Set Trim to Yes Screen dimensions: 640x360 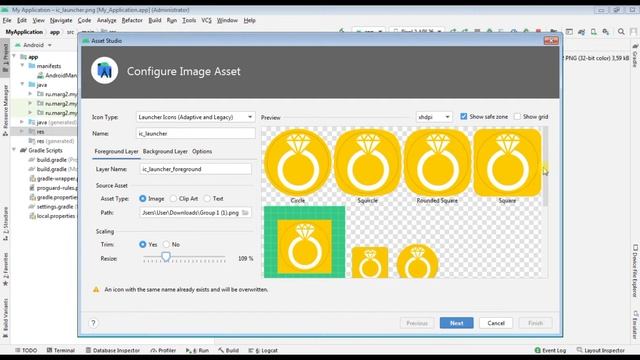click(x=142, y=244)
